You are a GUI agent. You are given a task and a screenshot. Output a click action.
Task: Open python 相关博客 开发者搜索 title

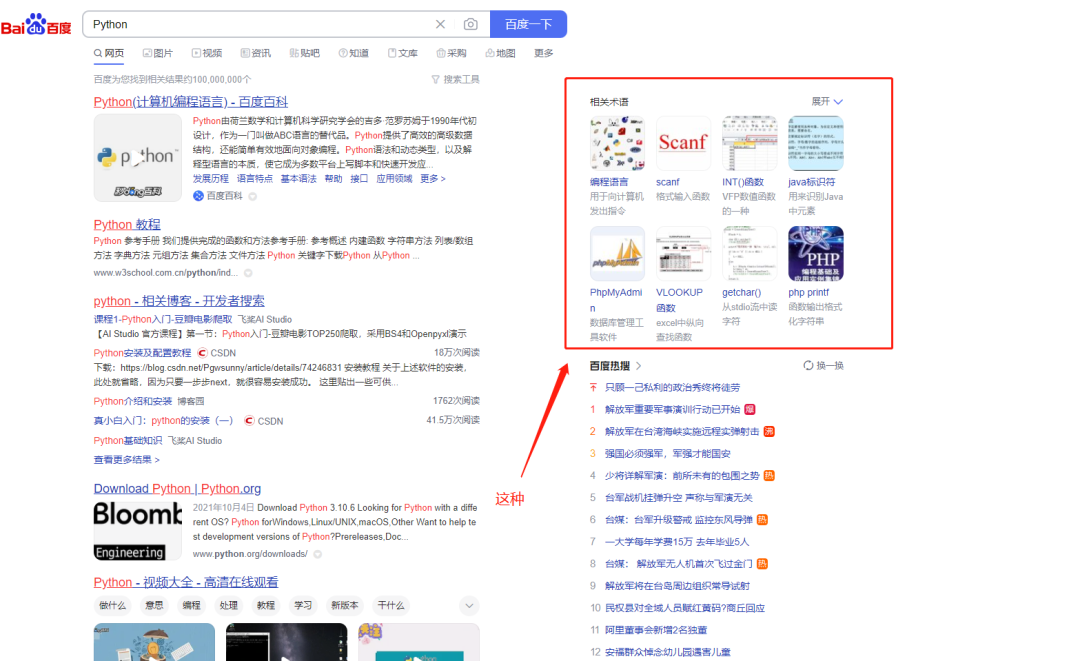179,301
